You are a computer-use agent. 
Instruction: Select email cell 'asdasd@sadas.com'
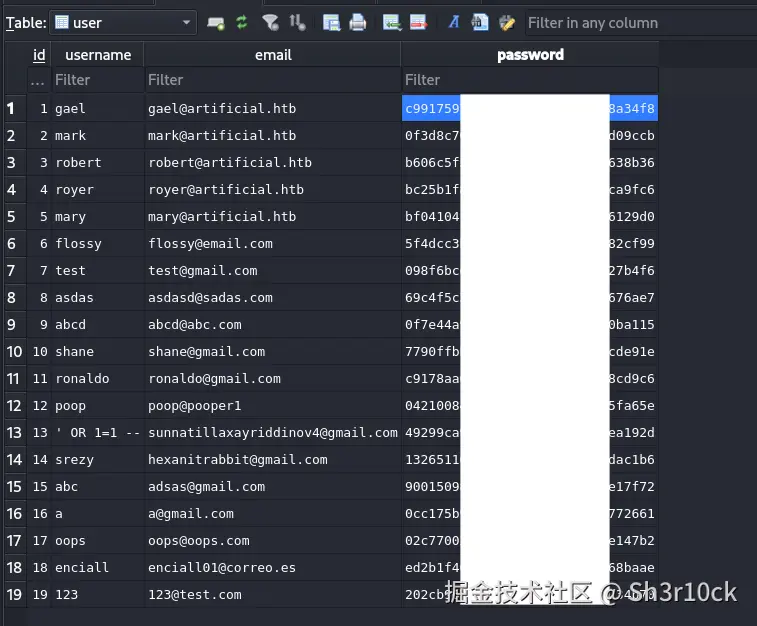273,297
